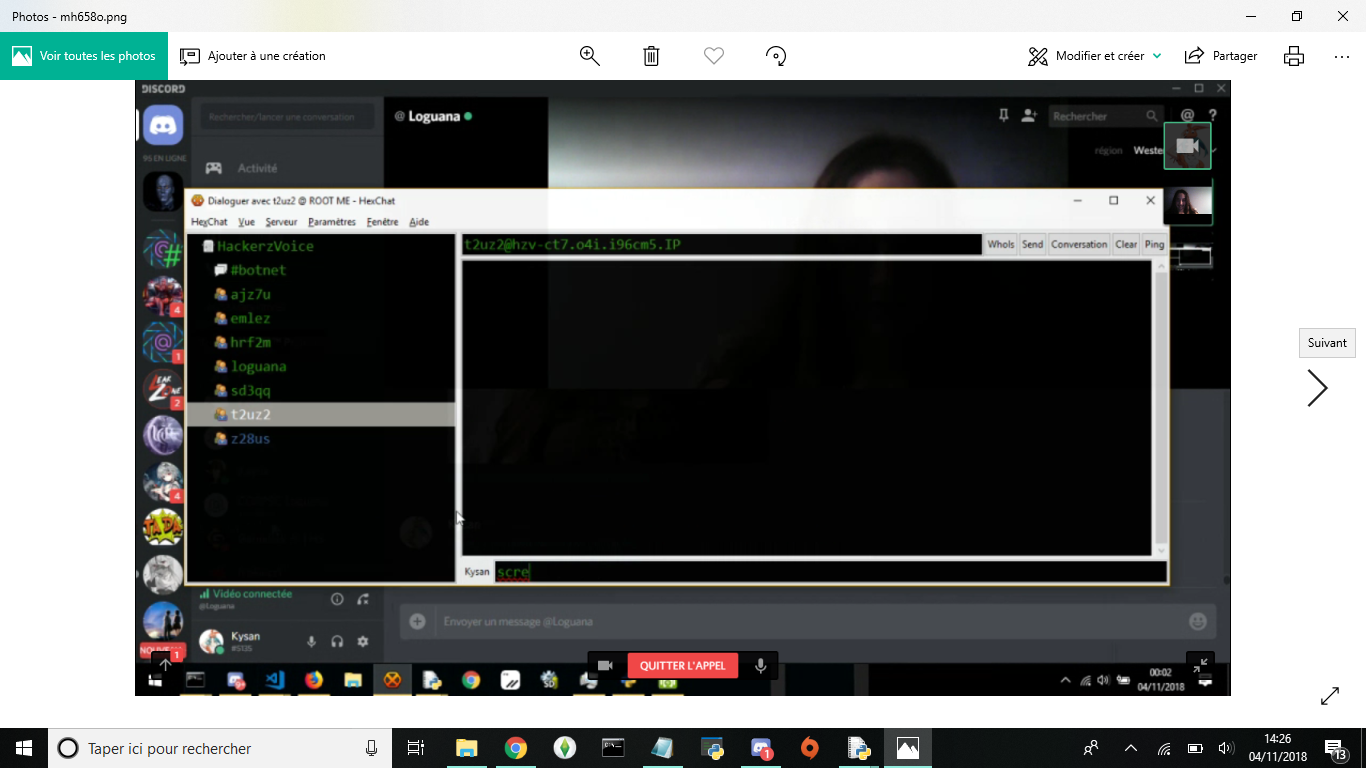Open the Paramètres menu in HexChat
1366x768 pixels.
pyautogui.click(x=332, y=222)
